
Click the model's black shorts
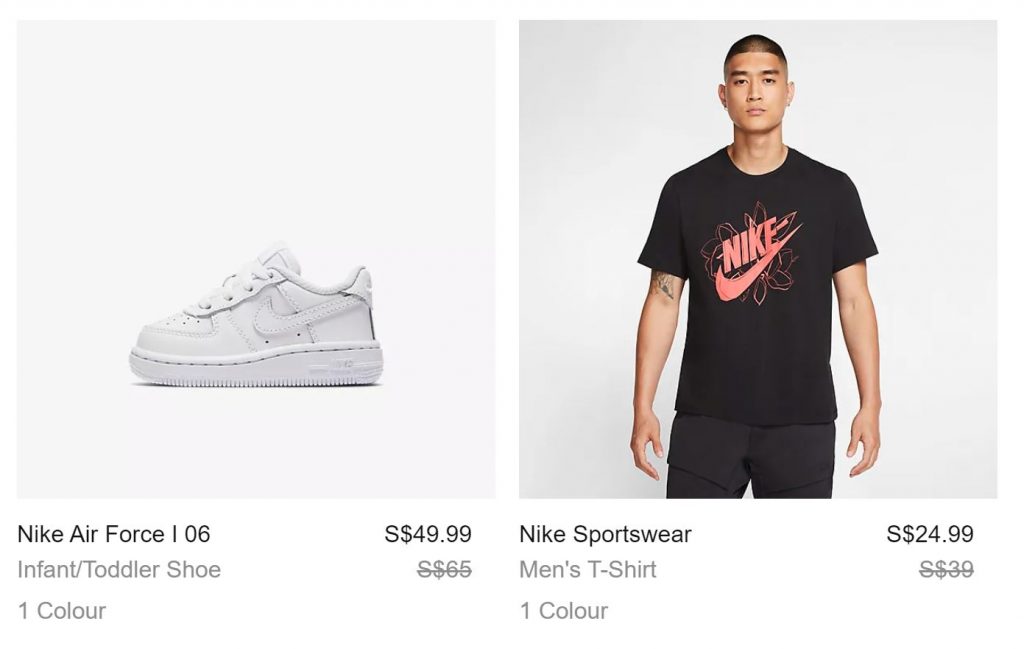click(752, 458)
